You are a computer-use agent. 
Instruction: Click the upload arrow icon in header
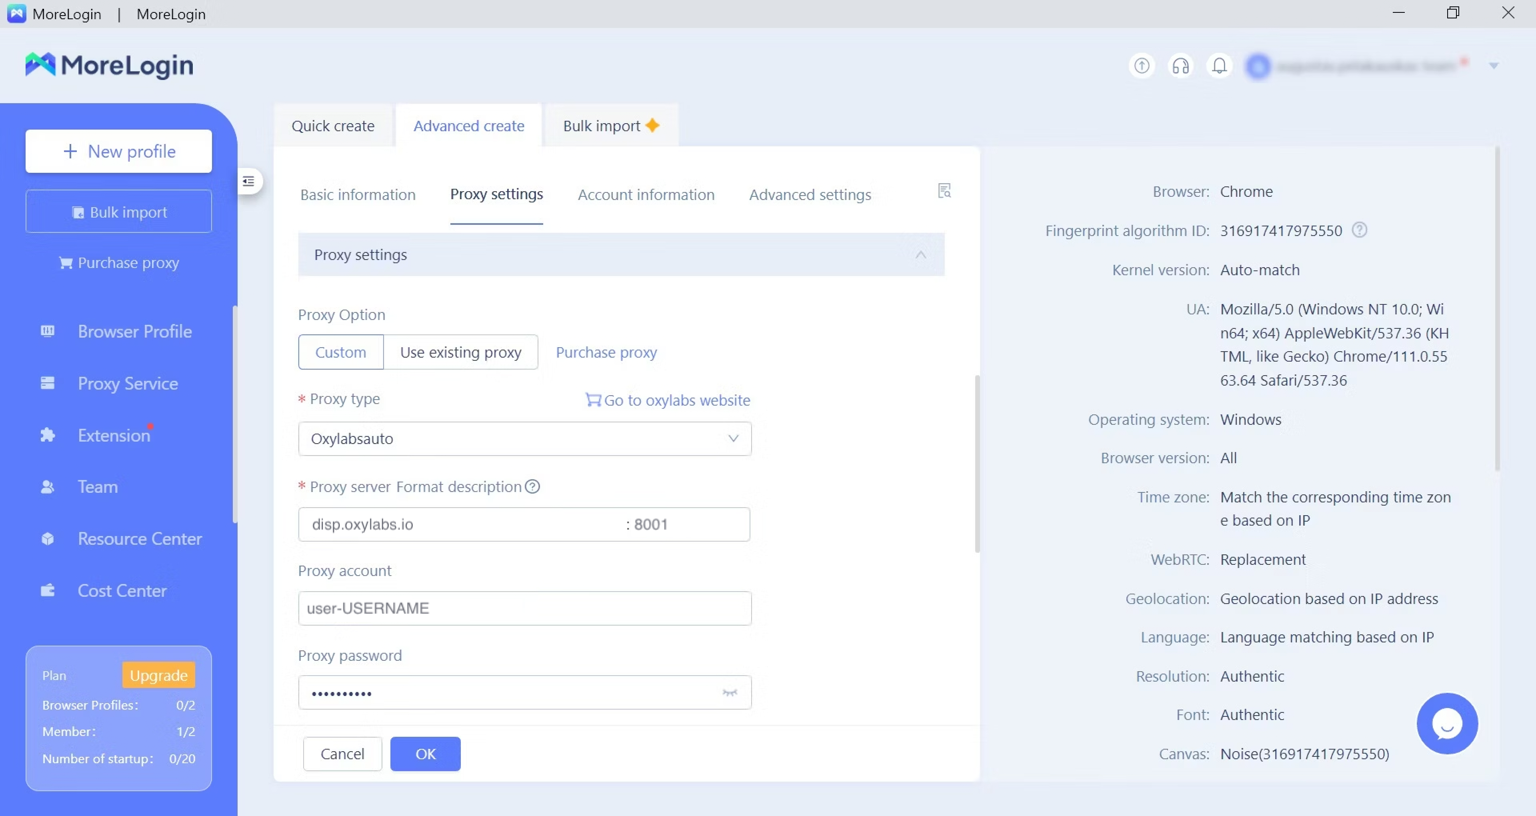(x=1141, y=66)
